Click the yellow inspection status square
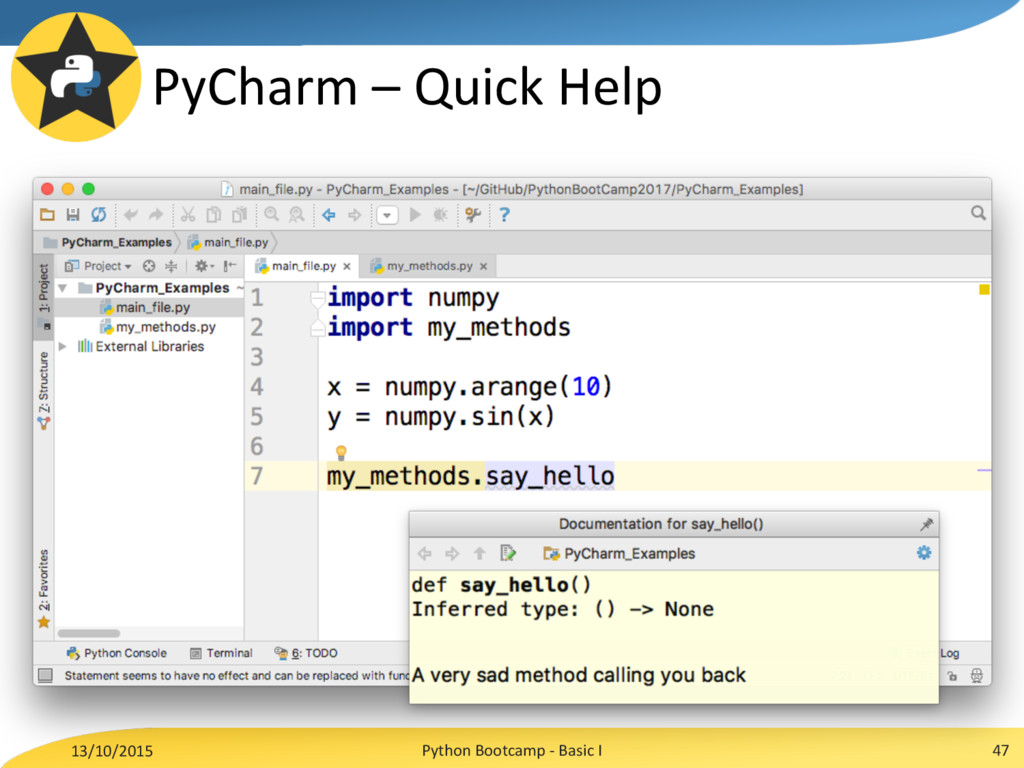Screen dimensions: 1024x768 coord(984,289)
